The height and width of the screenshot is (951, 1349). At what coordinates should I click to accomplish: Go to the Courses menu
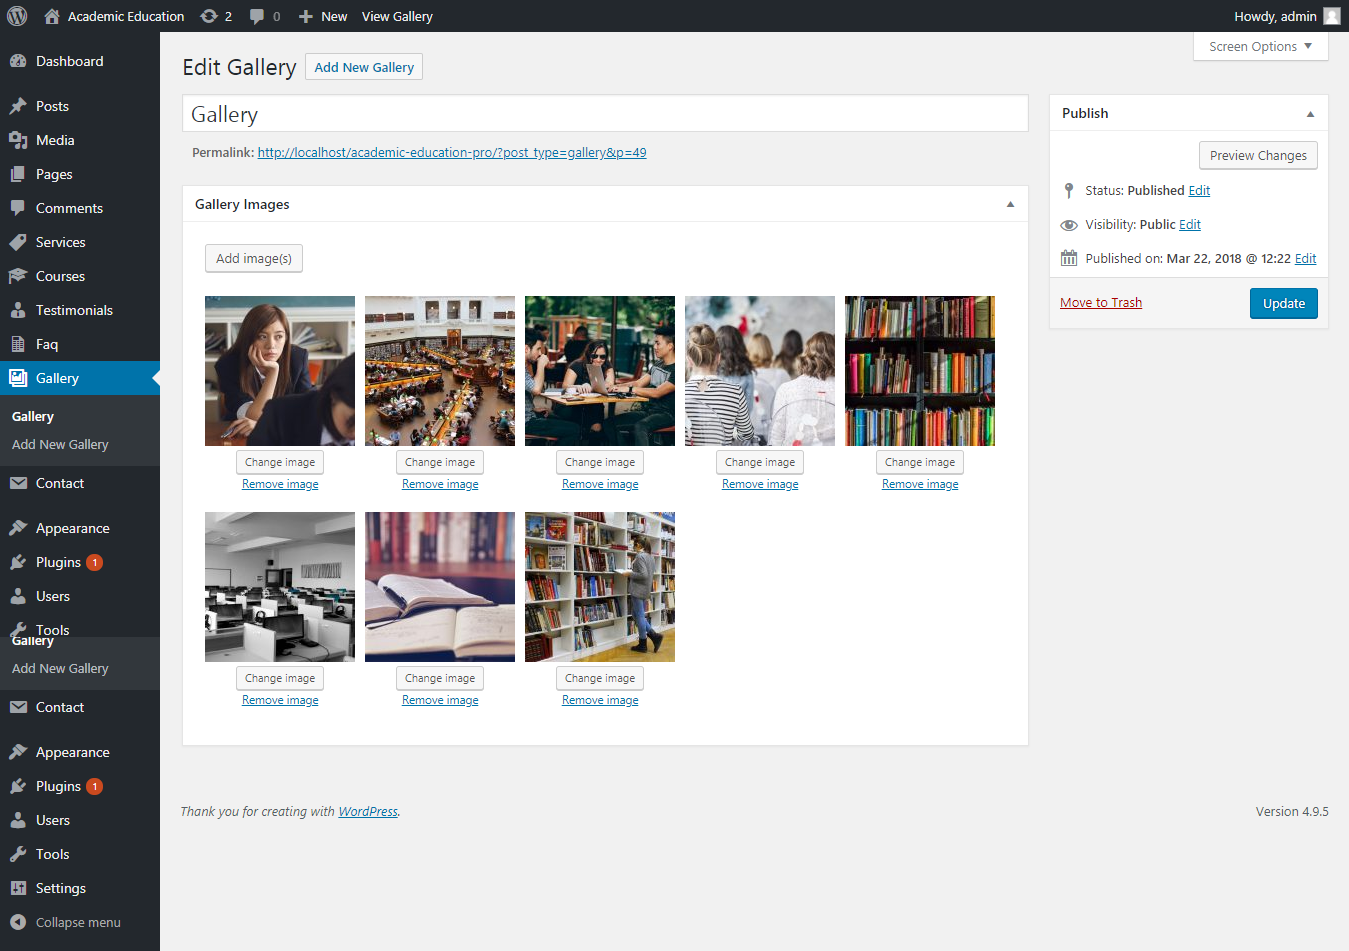click(x=60, y=276)
